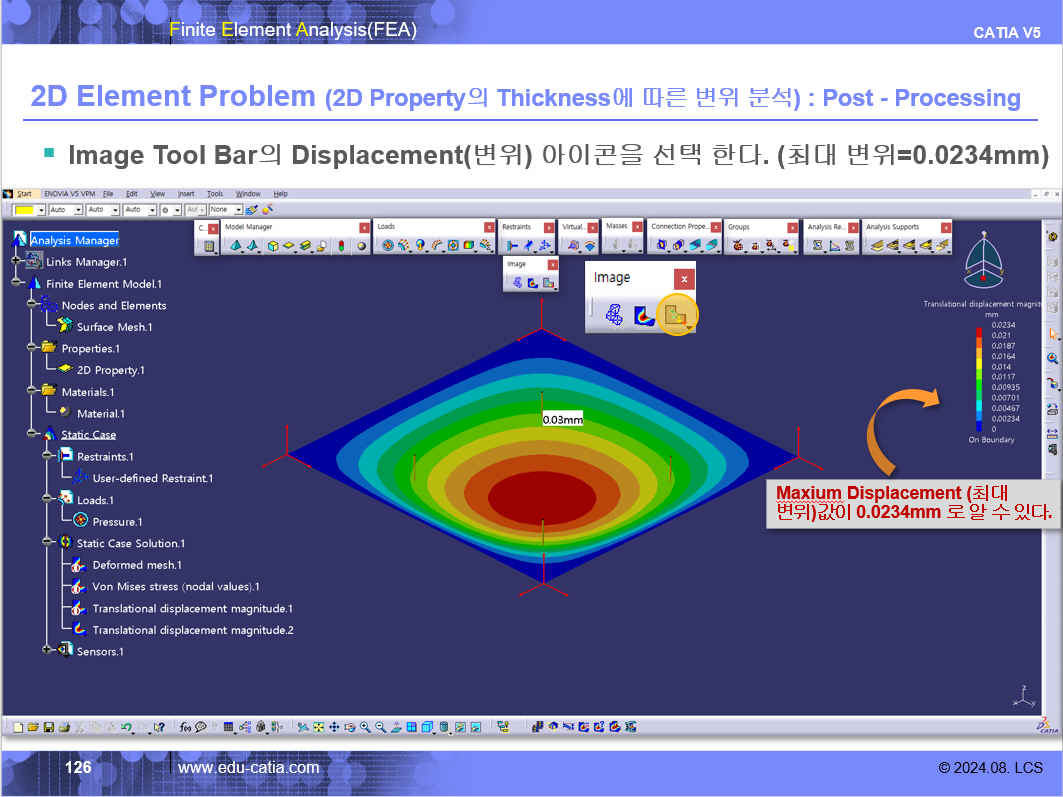The width and height of the screenshot is (1063, 797).
Task: Click the formula f(x) icon in the bottom toolbar
Action: pyautogui.click(x=186, y=727)
